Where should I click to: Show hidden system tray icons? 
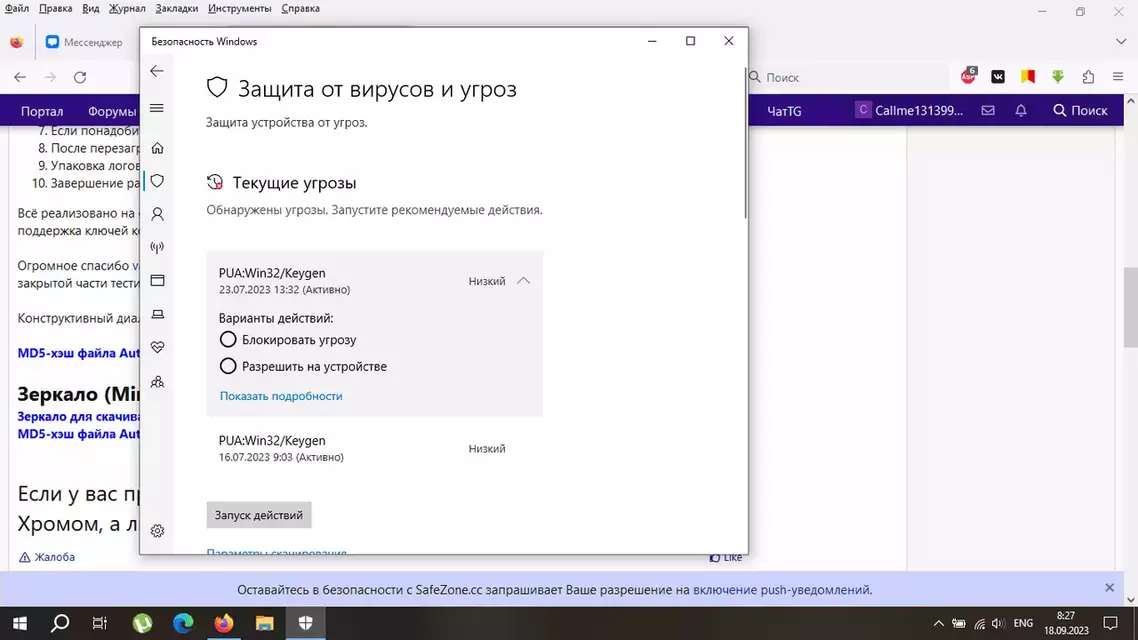click(938, 623)
